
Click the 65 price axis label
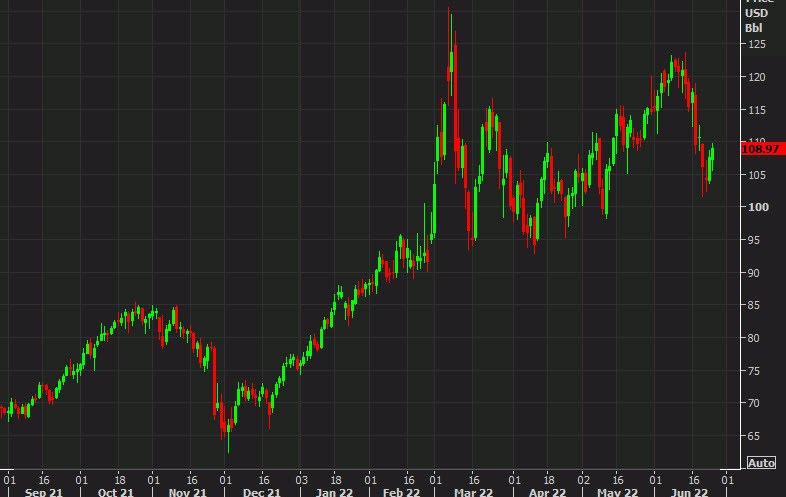click(753, 436)
